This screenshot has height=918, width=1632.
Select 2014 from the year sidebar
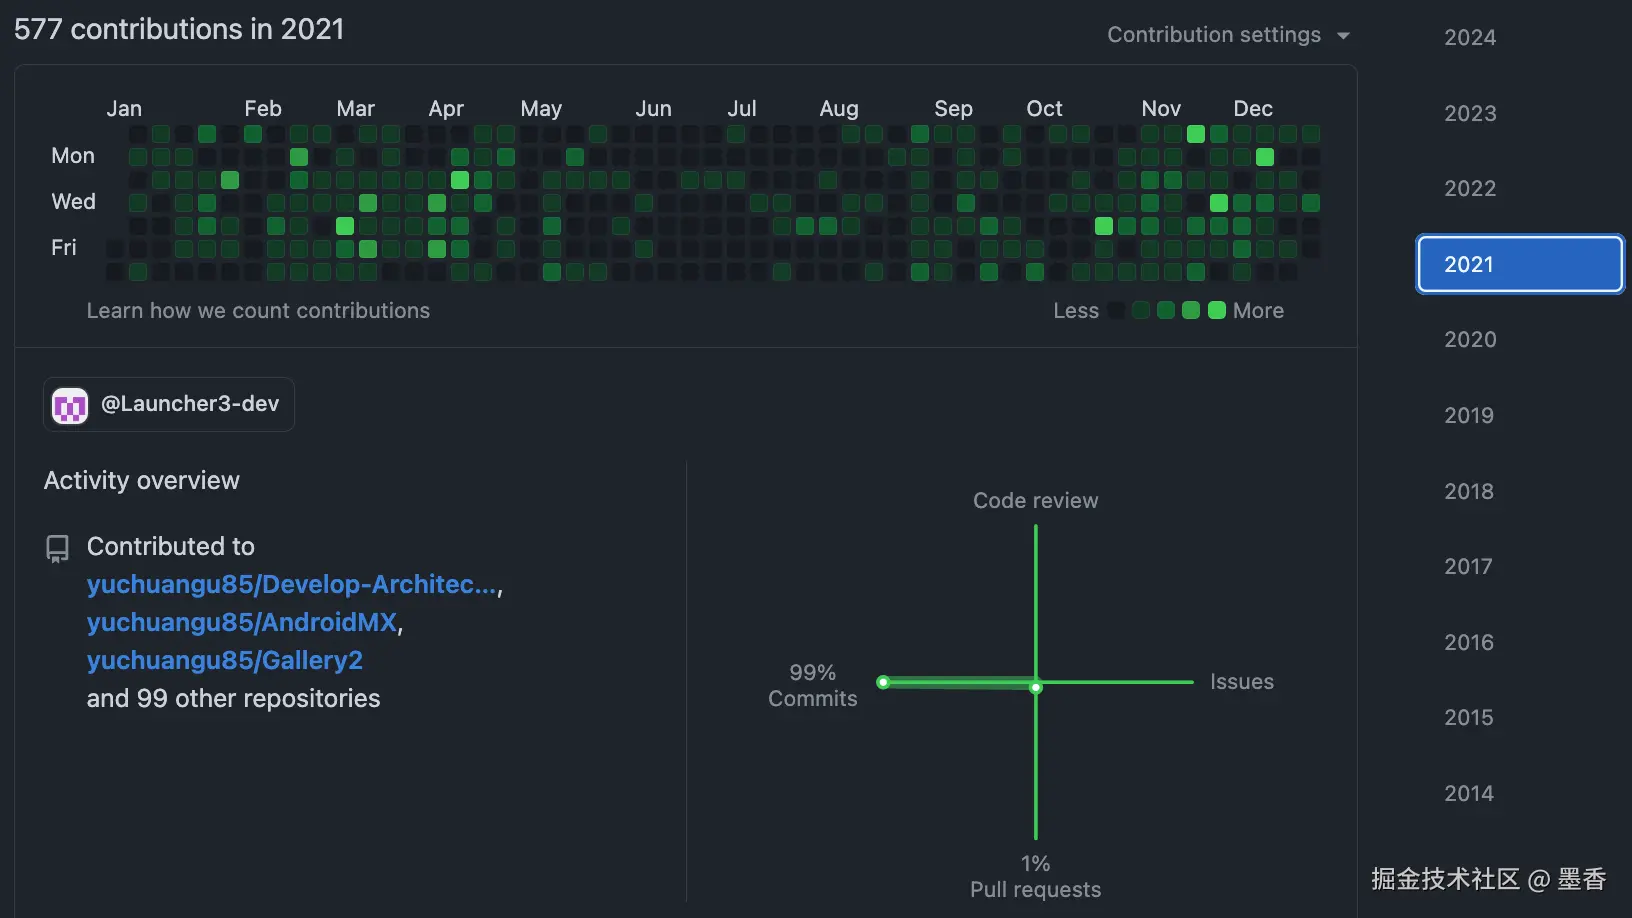click(x=1468, y=792)
